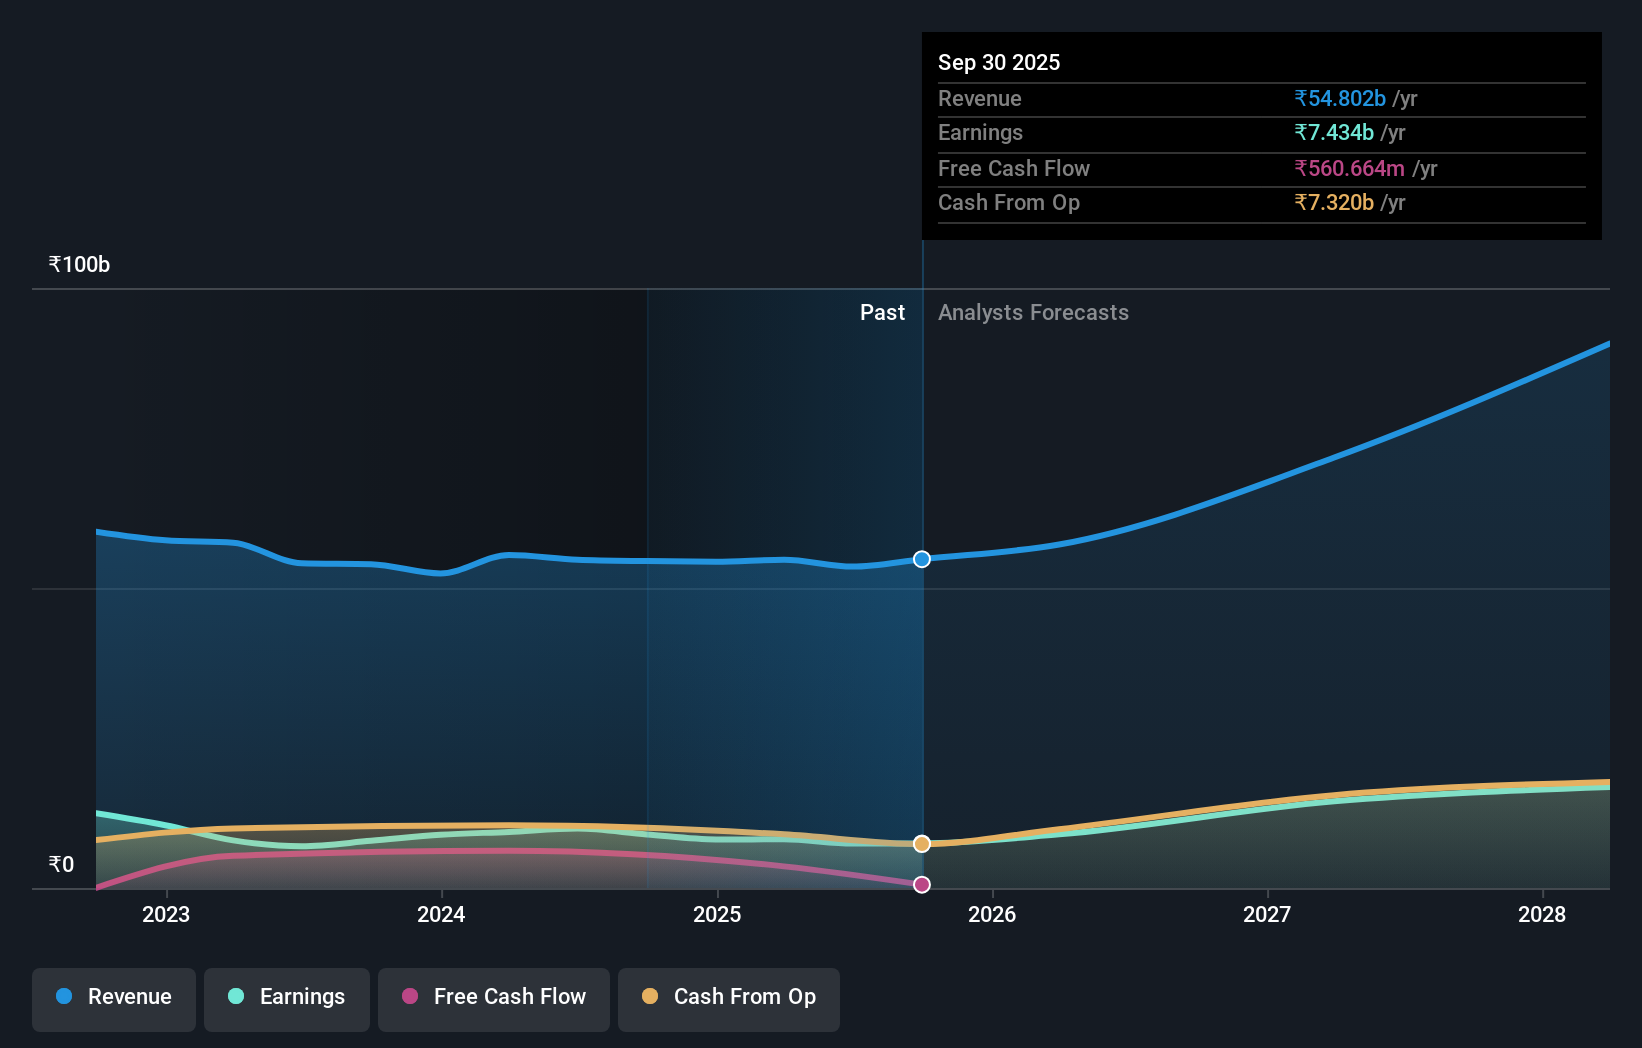Select the Free Cash Flow marker on the chart

tap(921, 884)
